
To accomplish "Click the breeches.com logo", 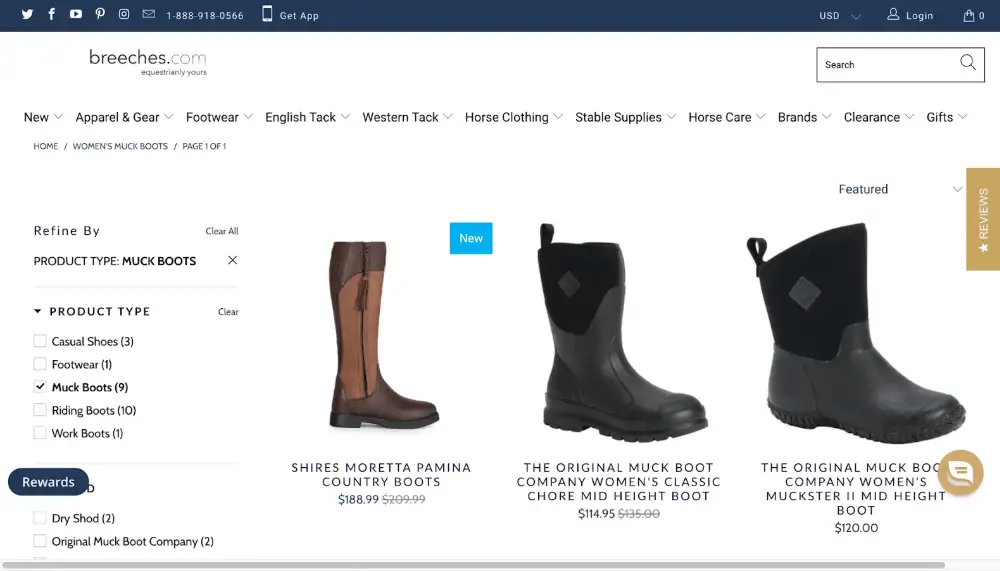I will (x=148, y=63).
